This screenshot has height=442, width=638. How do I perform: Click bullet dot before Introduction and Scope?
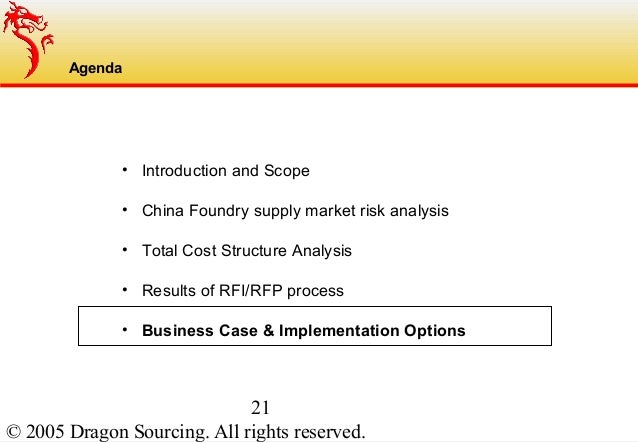[125, 170]
